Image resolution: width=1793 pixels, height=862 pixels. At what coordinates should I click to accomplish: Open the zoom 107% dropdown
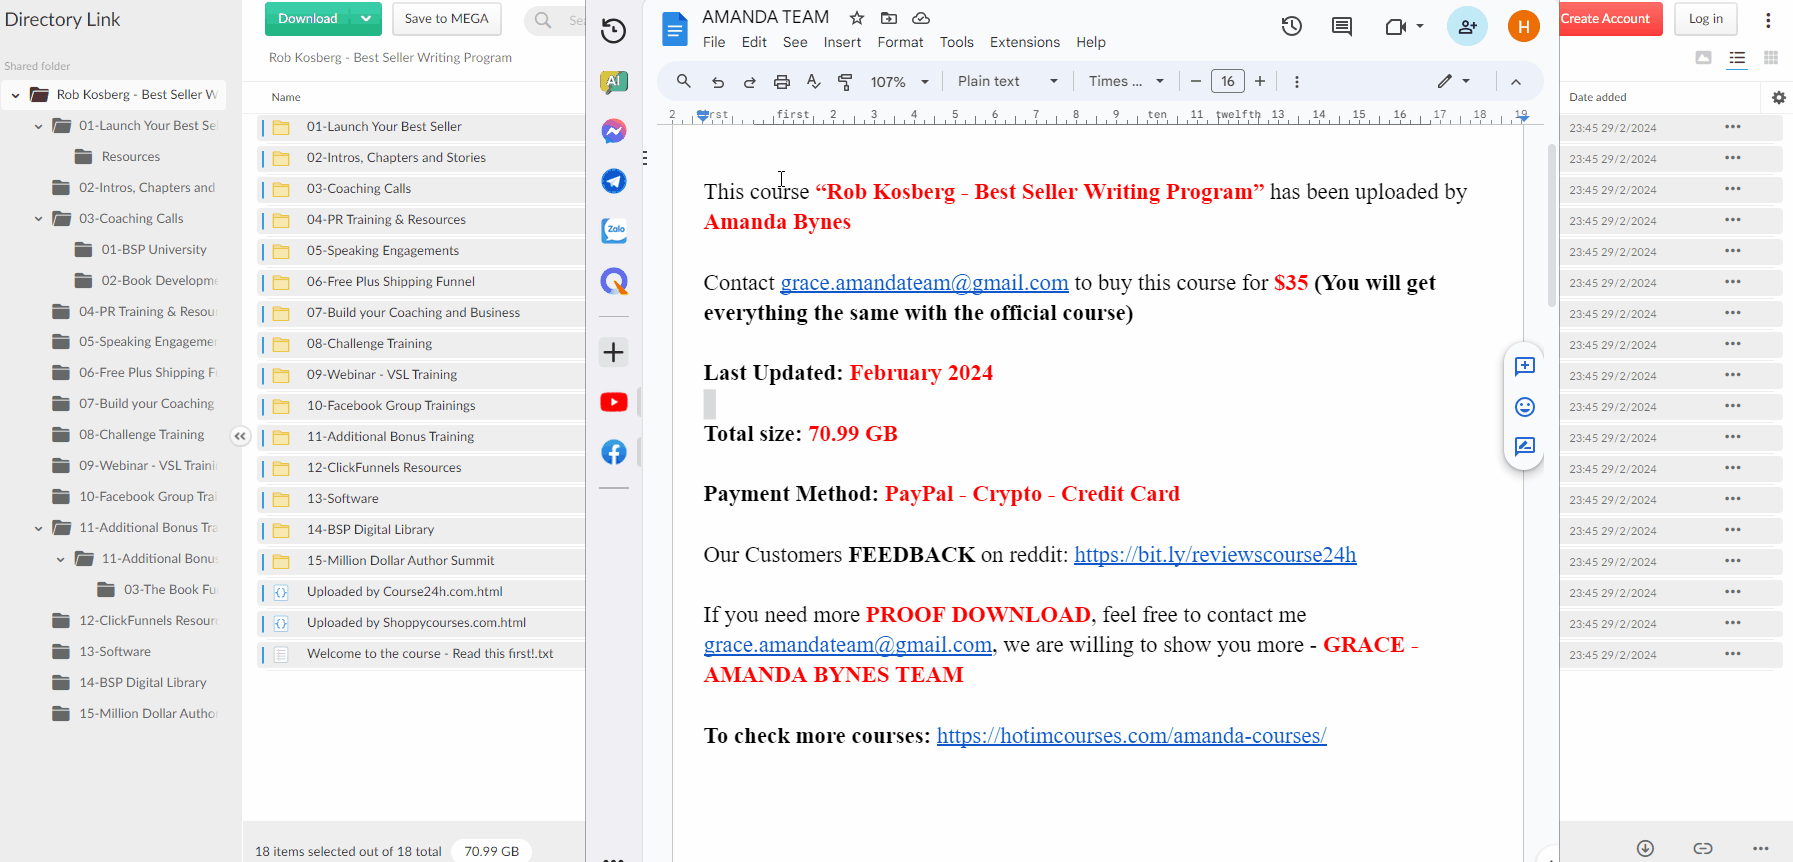(900, 82)
